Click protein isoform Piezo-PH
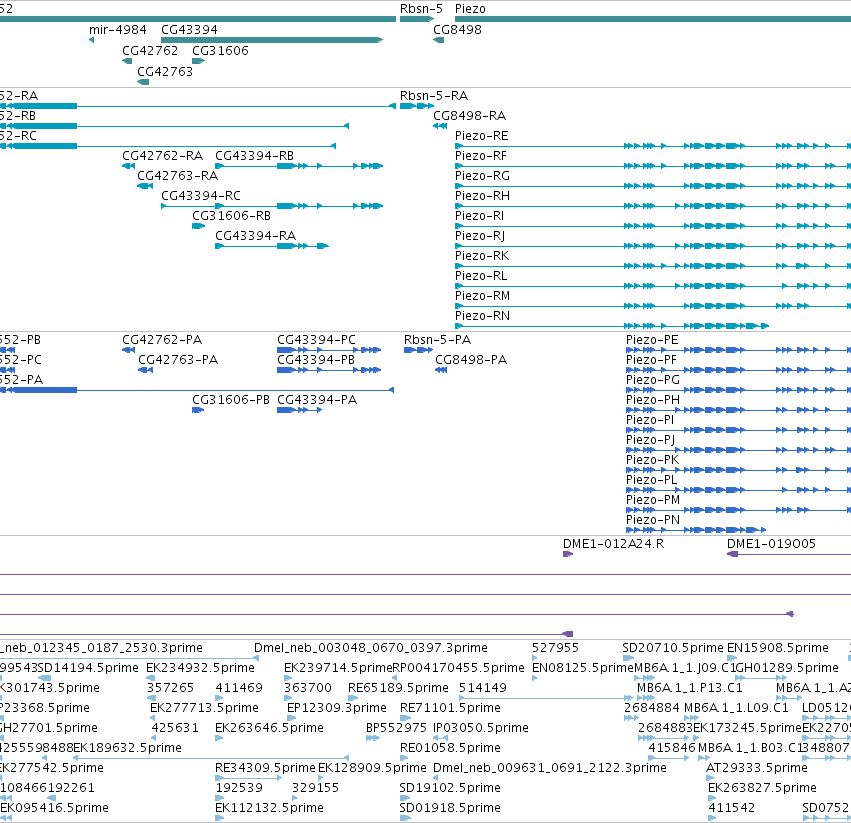This screenshot has height=823, width=851. click(x=653, y=400)
